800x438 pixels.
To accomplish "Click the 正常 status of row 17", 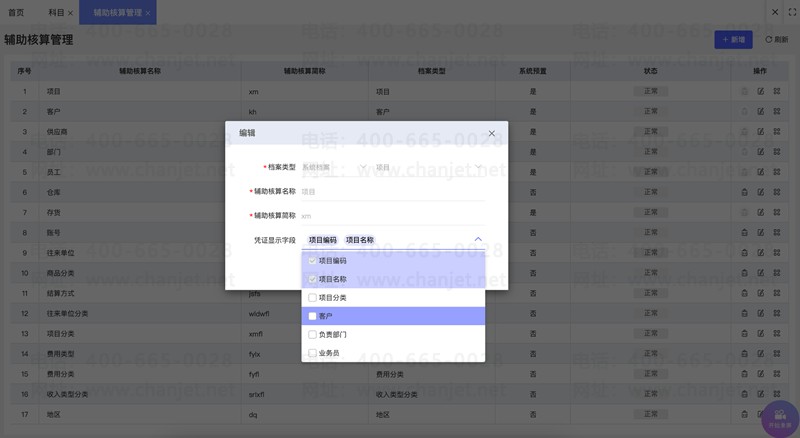I will 651,414.
